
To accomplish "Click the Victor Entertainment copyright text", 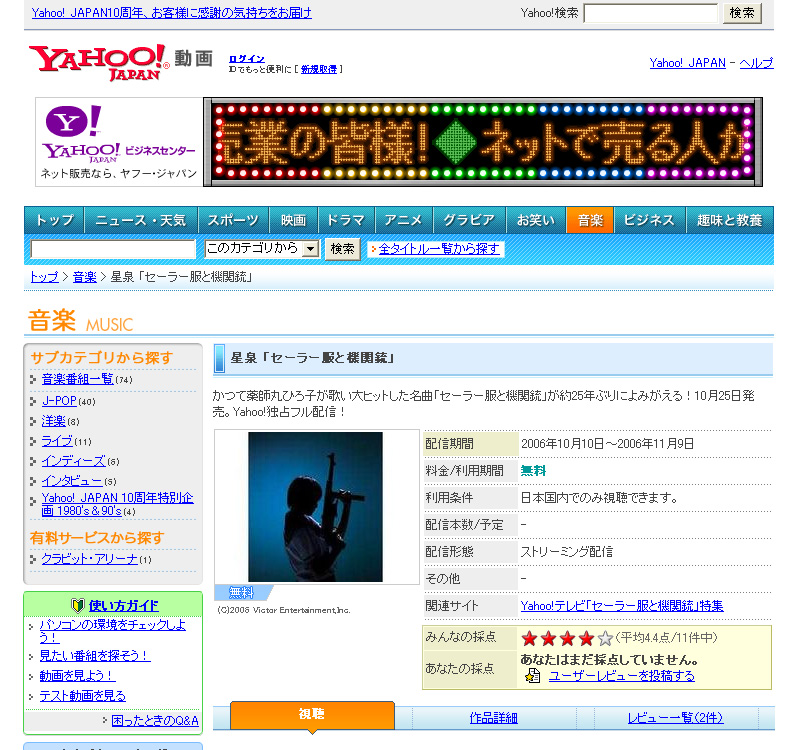I will (284, 610).
